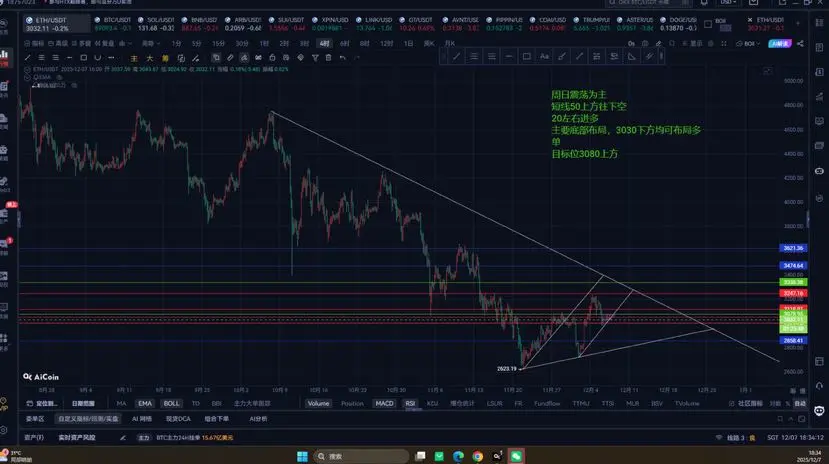Open the AI分析 tab
The width and height of the screenshot is (829, 464).
[x=258, y=419]
